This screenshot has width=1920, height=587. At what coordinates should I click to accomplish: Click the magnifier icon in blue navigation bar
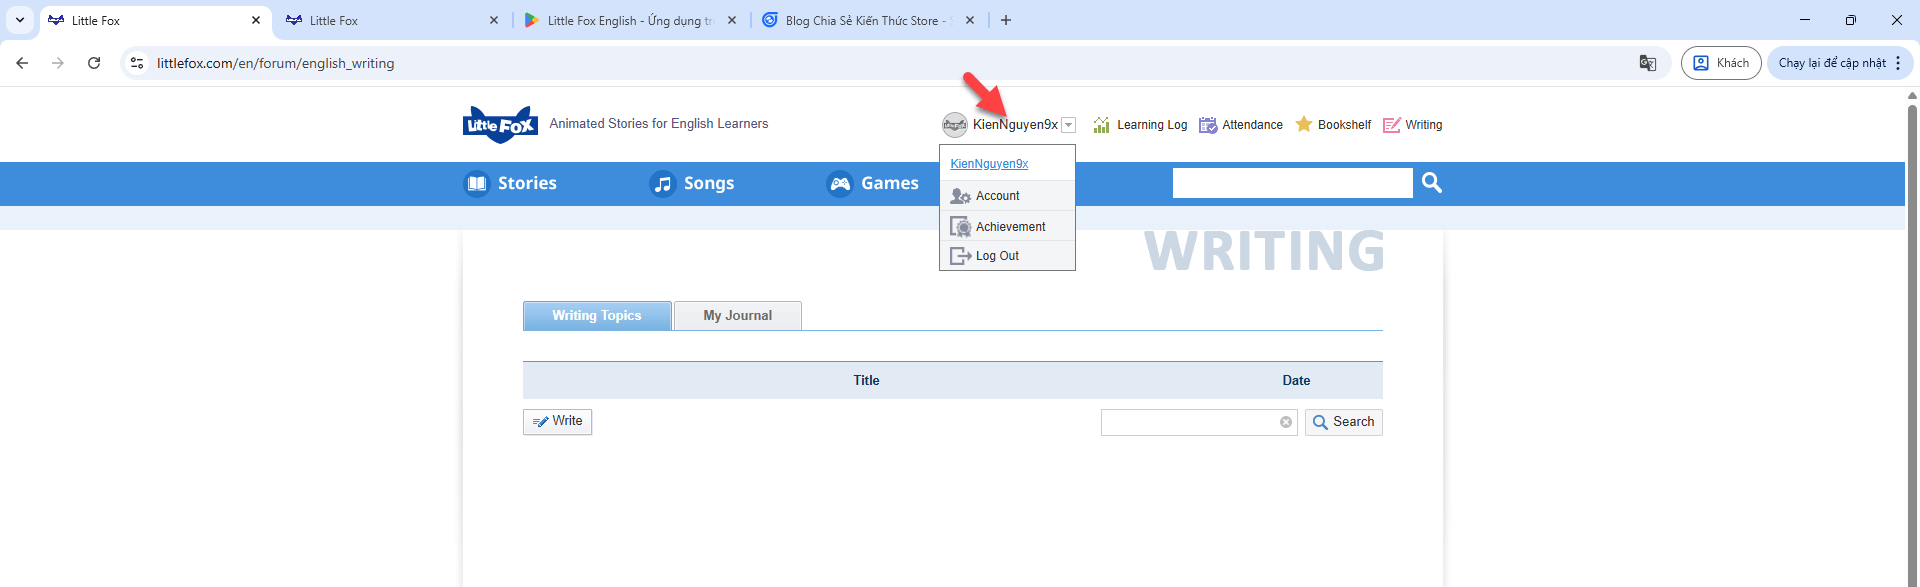(x=1431, y=183)
